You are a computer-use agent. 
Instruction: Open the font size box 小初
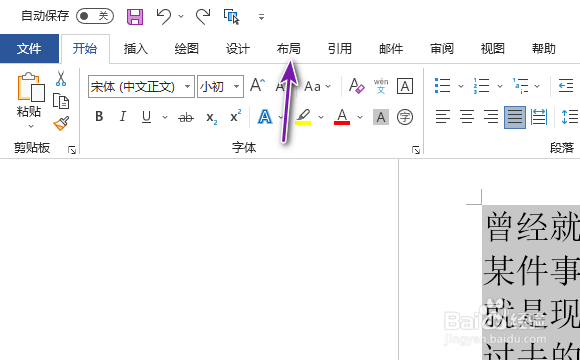(x=220, y=87)
